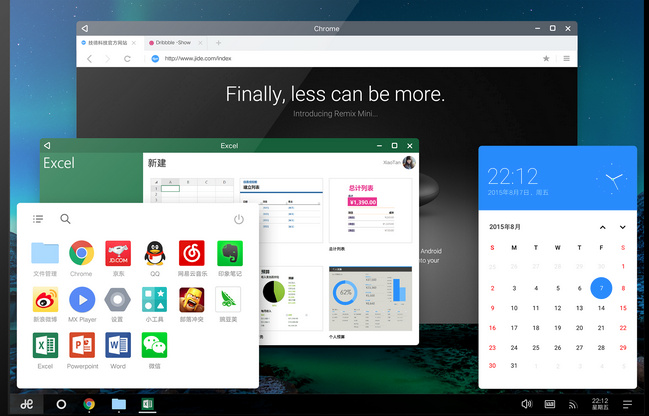Screen dimensions: 649x416
Task: Toggle the launcher list view icon
Action: [x=38, y=219]
